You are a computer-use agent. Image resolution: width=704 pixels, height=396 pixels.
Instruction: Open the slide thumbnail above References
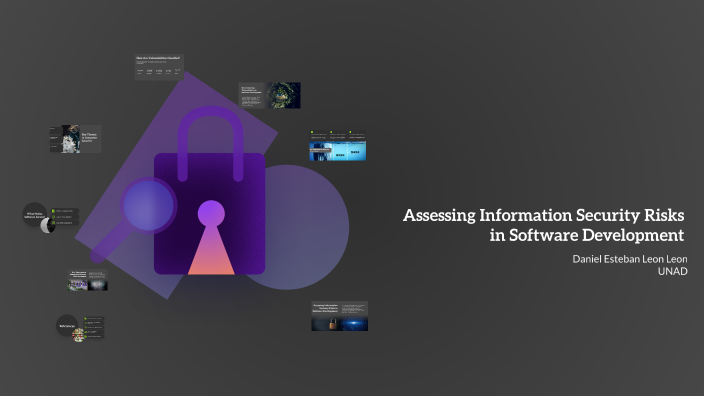click(x=88, y=280)
